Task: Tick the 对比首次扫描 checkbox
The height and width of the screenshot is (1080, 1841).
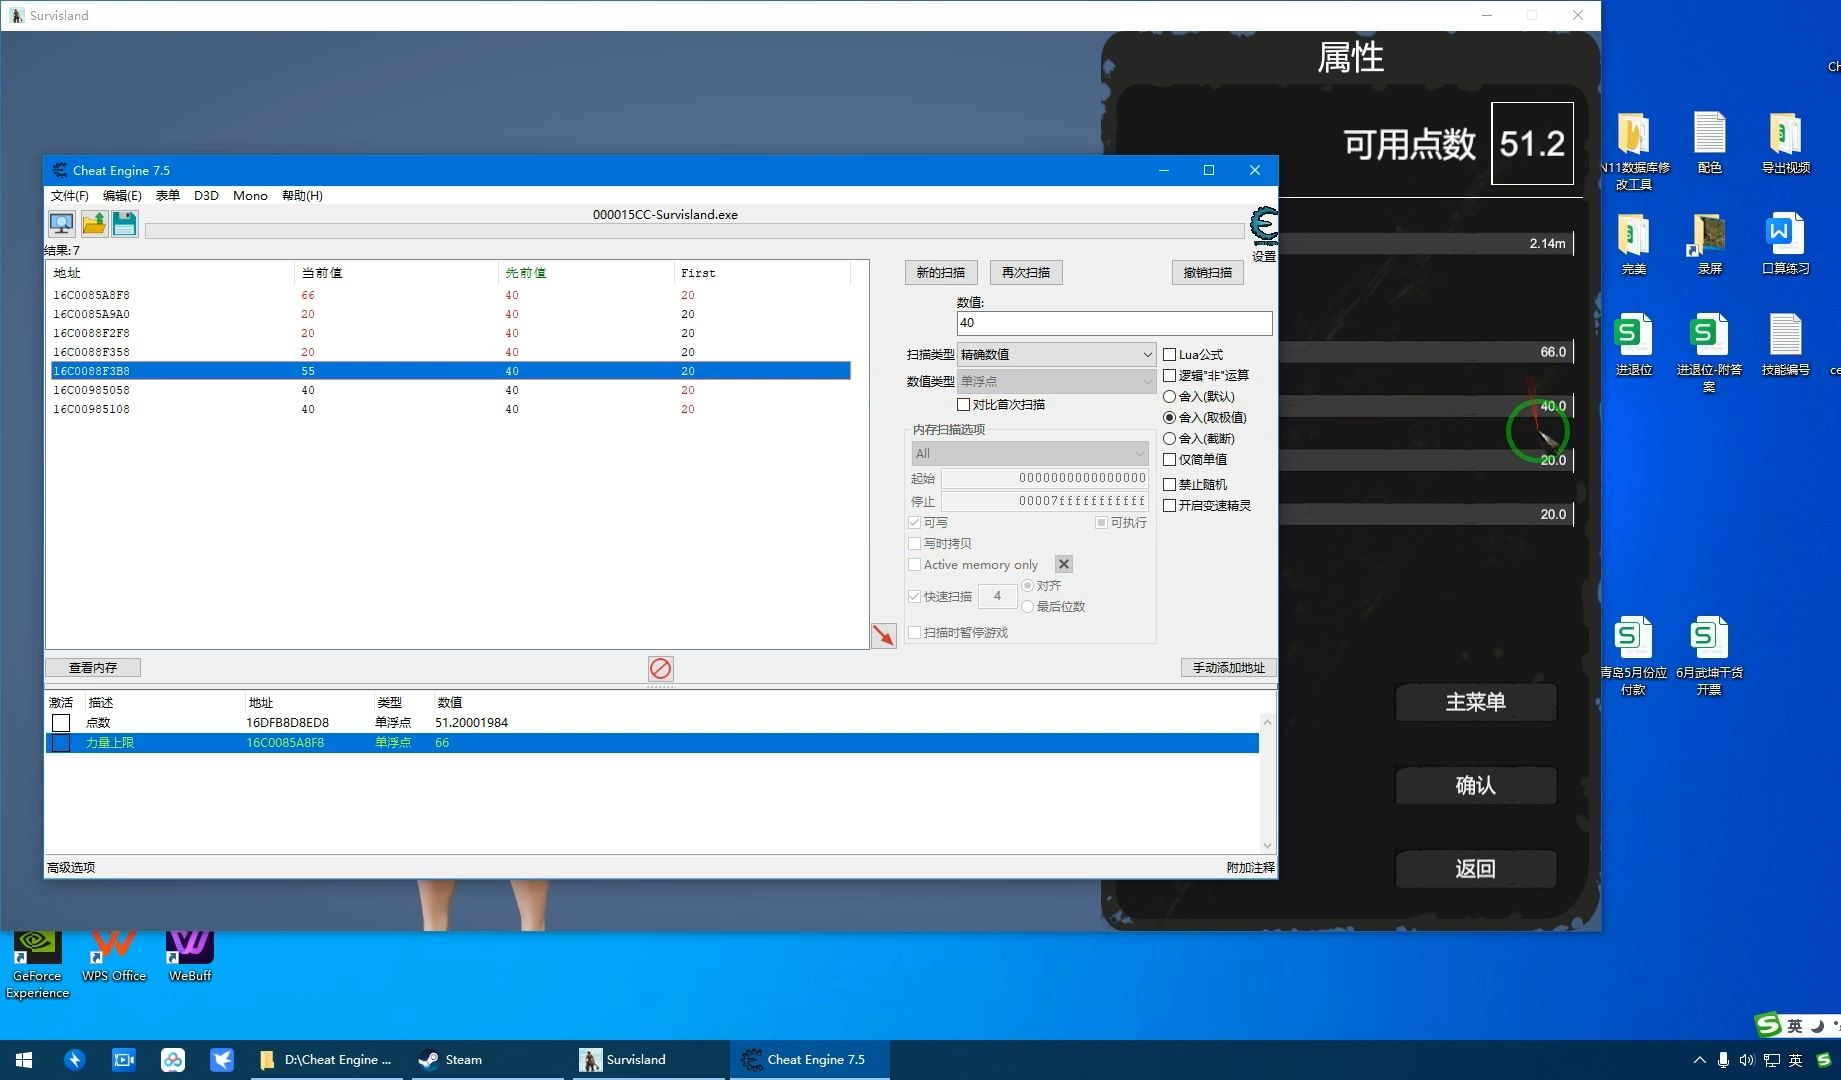Action: pyautogui.click(x=963, y=404)
